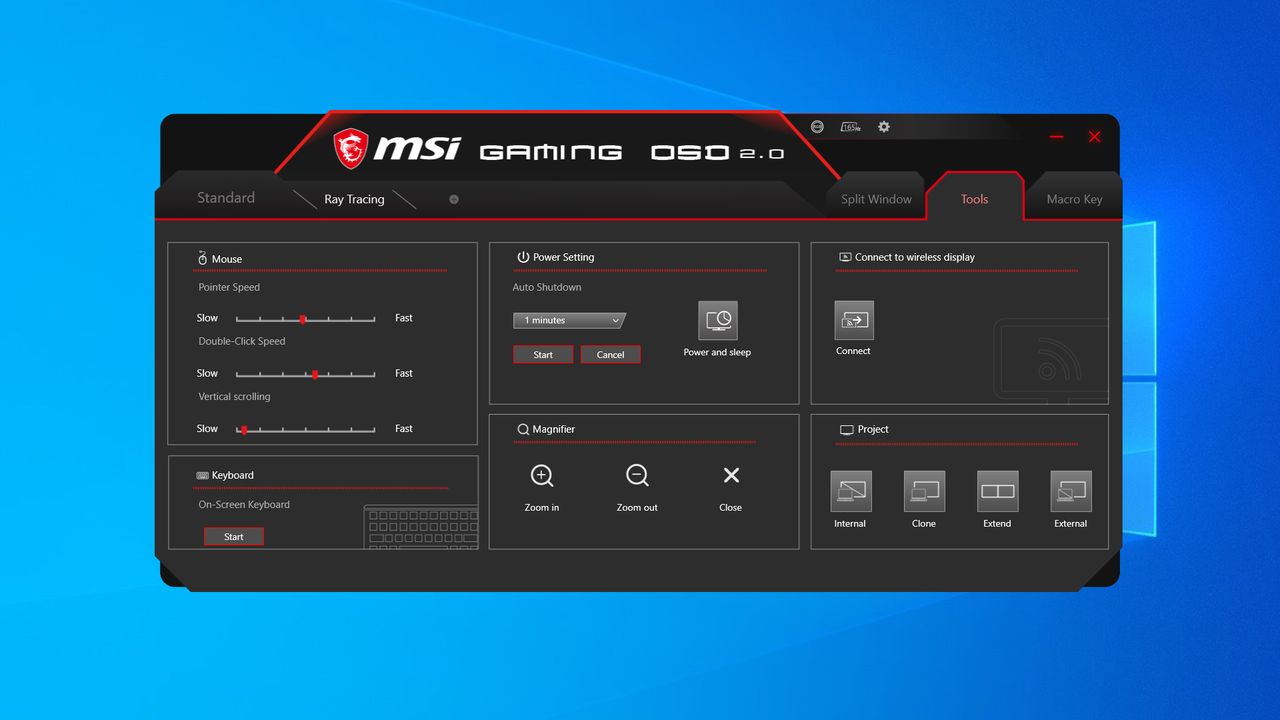Open the Ray Tracing tab
The image size is (1280, 720).
[x=355, y=199]
